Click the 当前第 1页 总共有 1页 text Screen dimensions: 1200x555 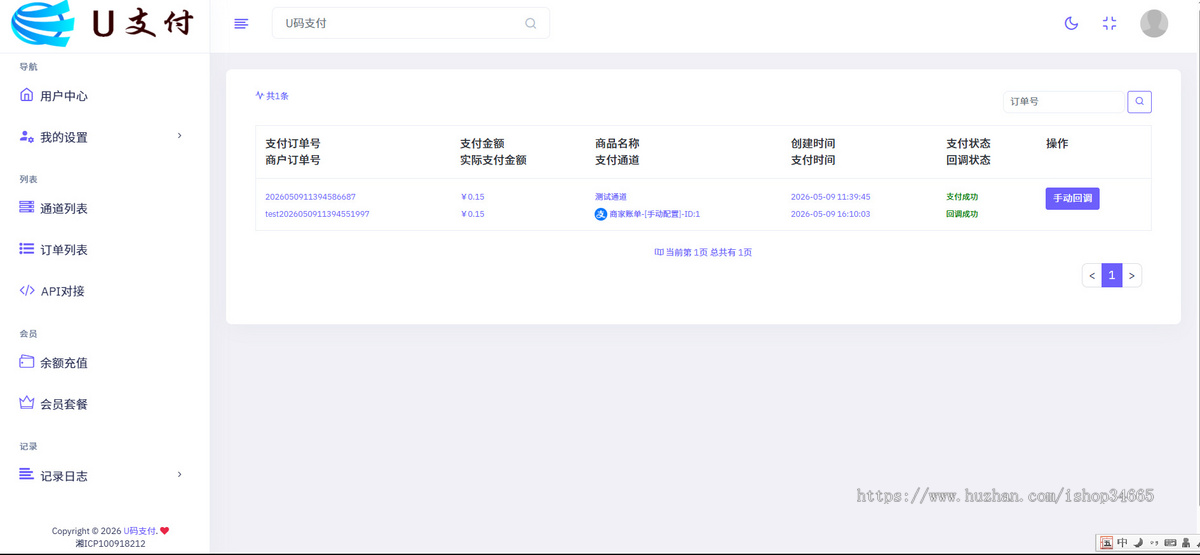[709, 252]
